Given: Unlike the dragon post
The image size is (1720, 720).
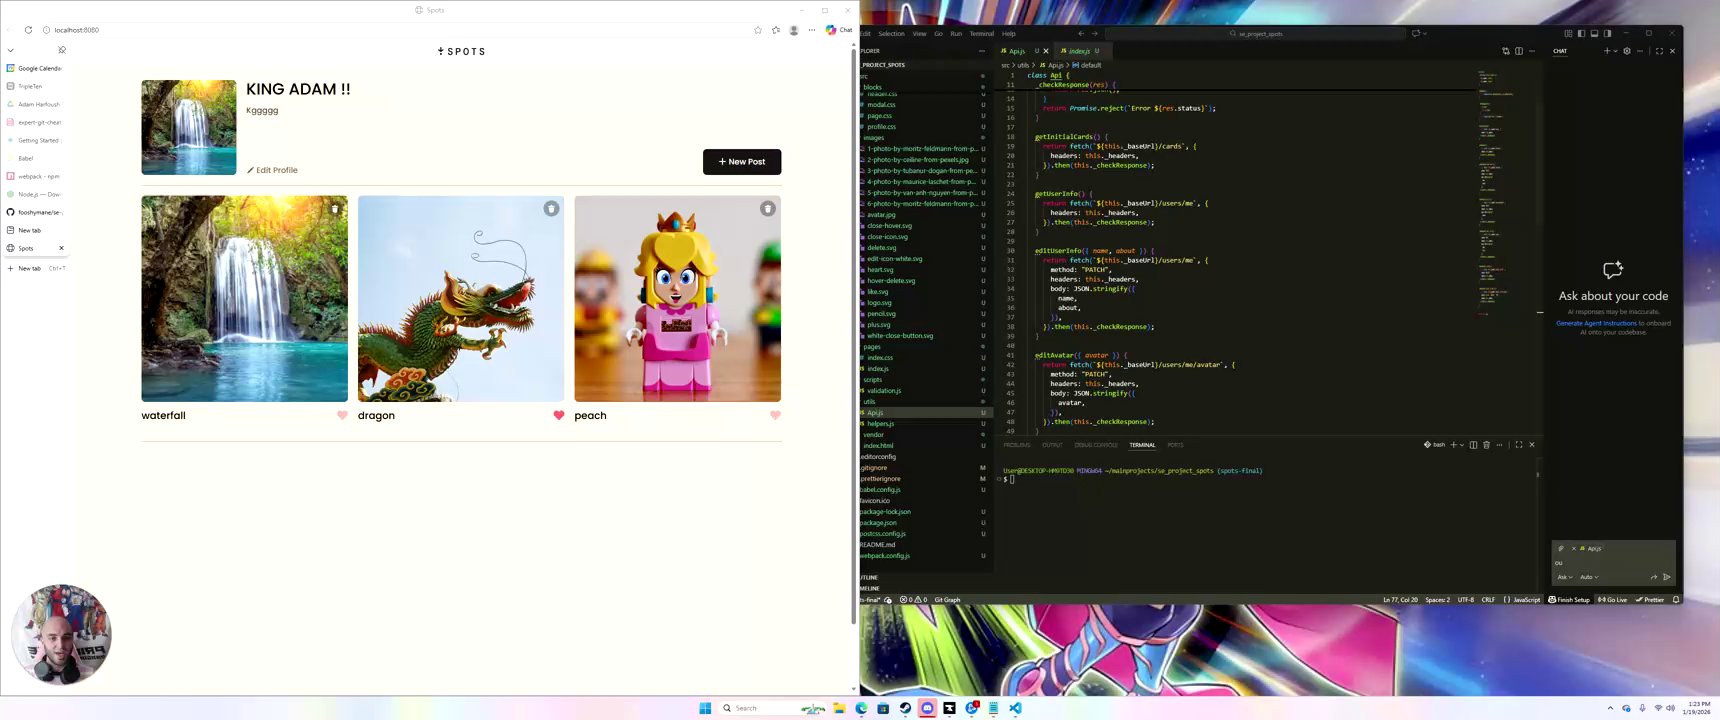Looking at the screenshot, I should tap(558, 415).
